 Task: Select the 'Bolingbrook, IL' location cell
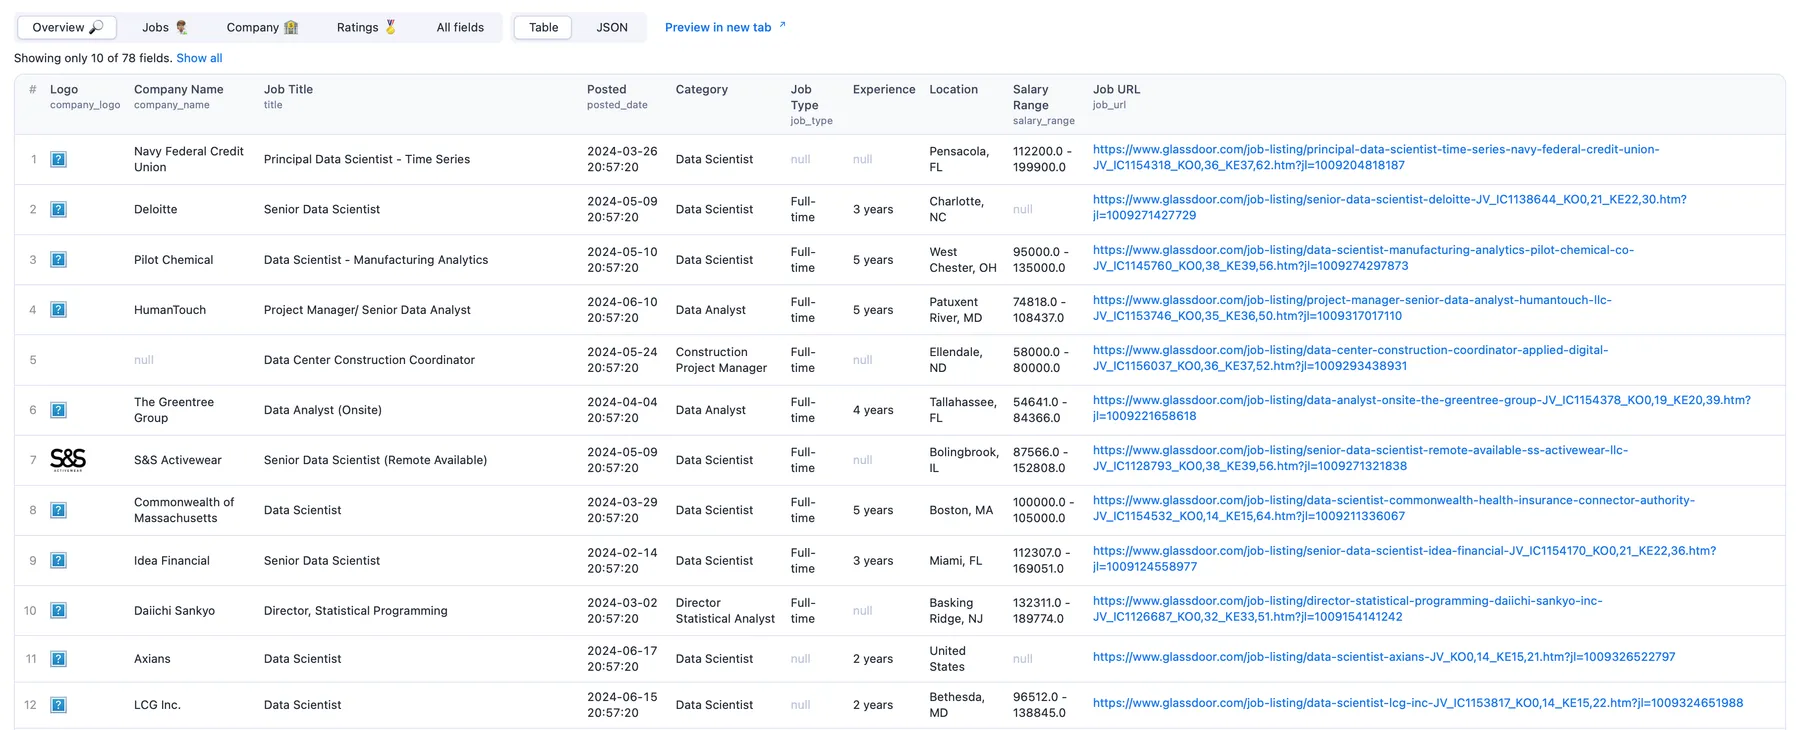(964, 460)
